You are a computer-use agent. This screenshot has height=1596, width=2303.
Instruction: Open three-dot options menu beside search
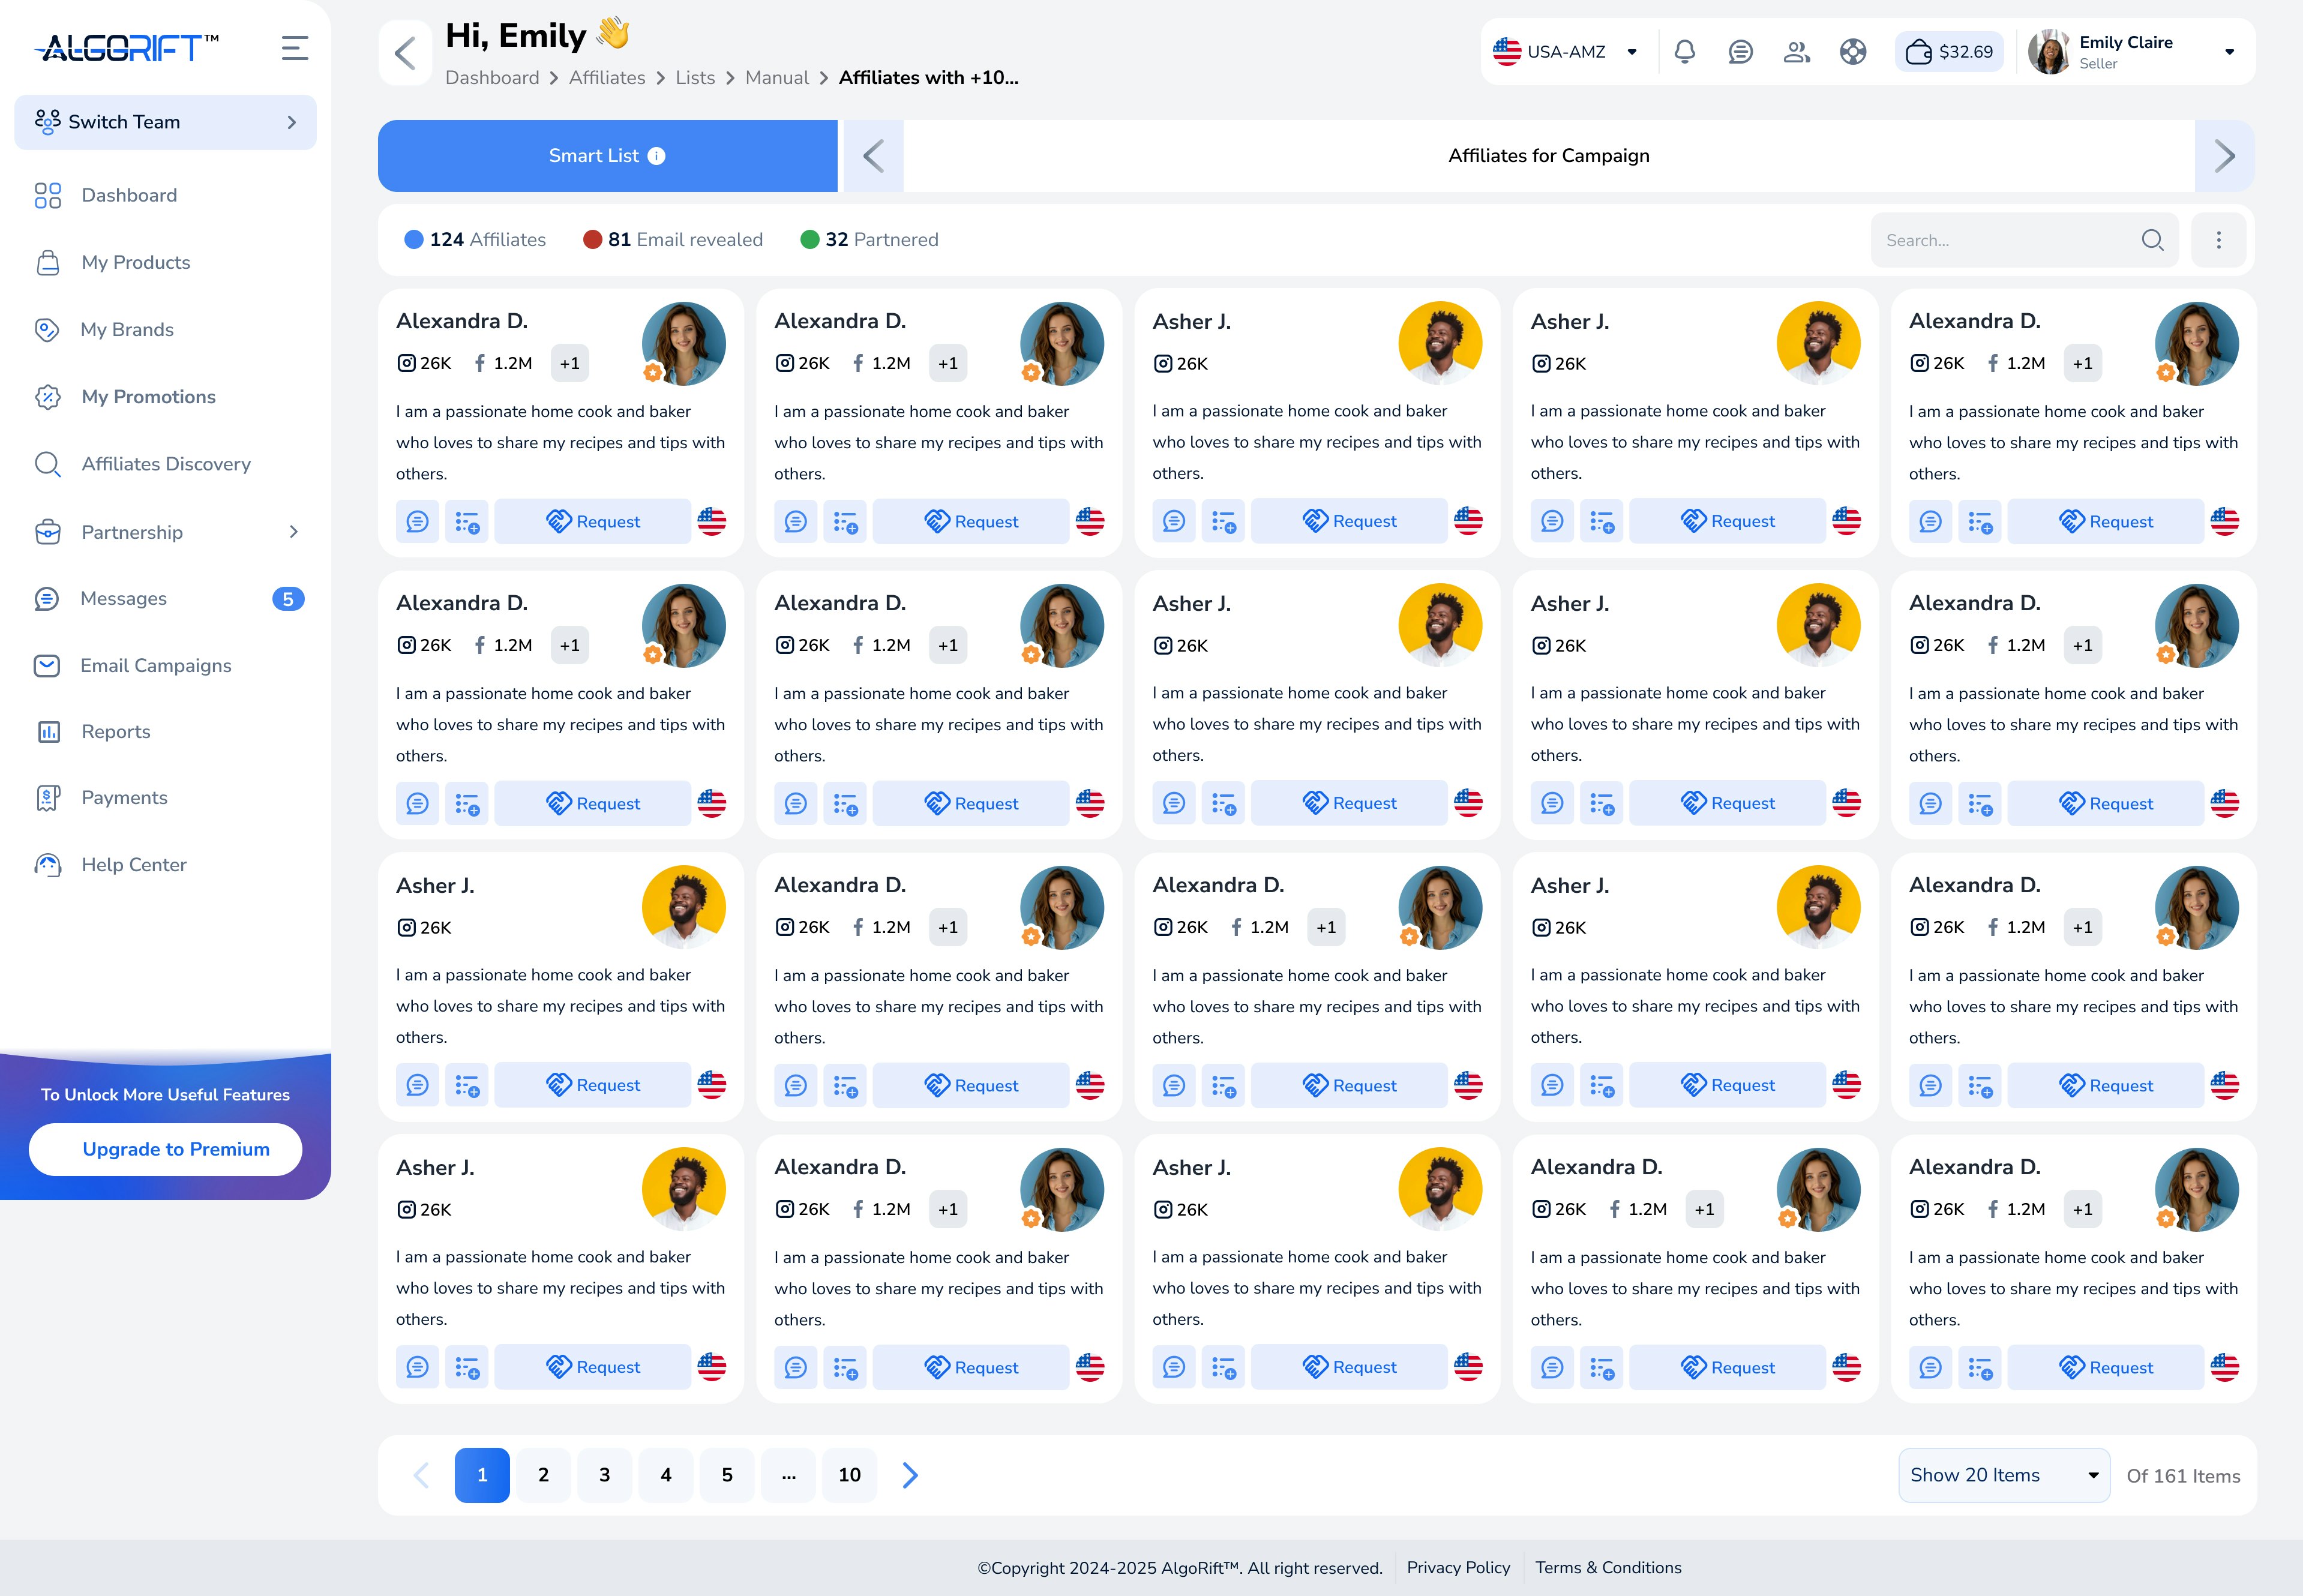(x=2218, y=240)
